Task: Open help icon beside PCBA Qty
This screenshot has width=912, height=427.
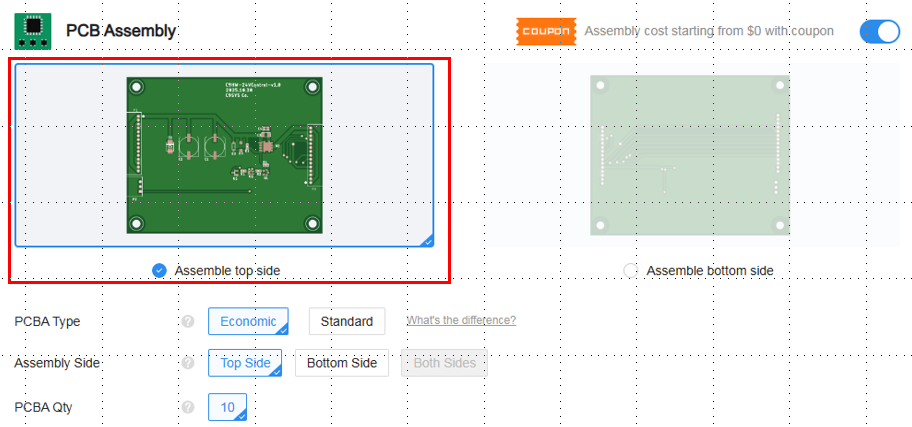Action: pos(187,408)
